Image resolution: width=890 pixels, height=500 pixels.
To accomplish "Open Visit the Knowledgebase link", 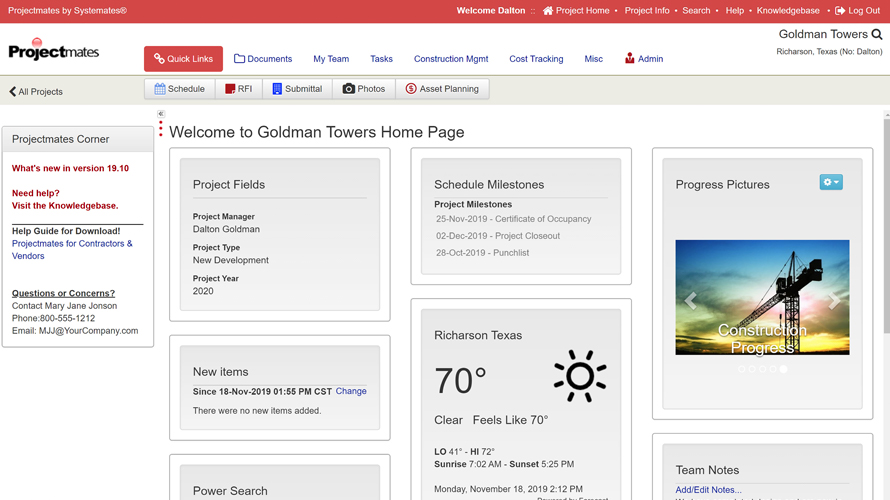I will click(65, 205).
